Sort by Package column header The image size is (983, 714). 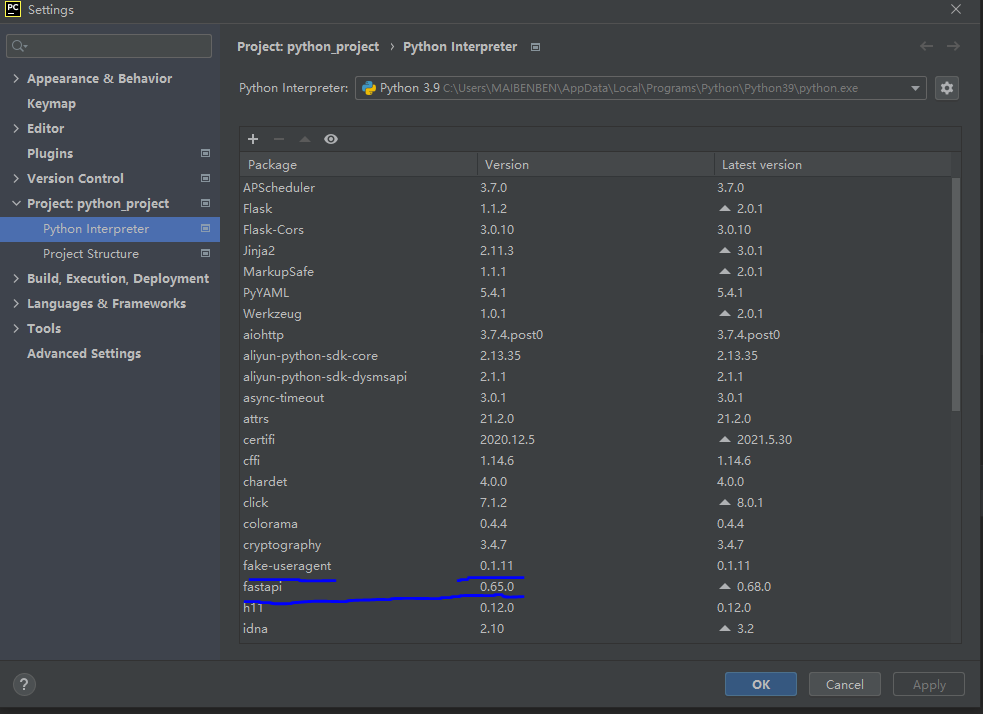tap(358, 164)
